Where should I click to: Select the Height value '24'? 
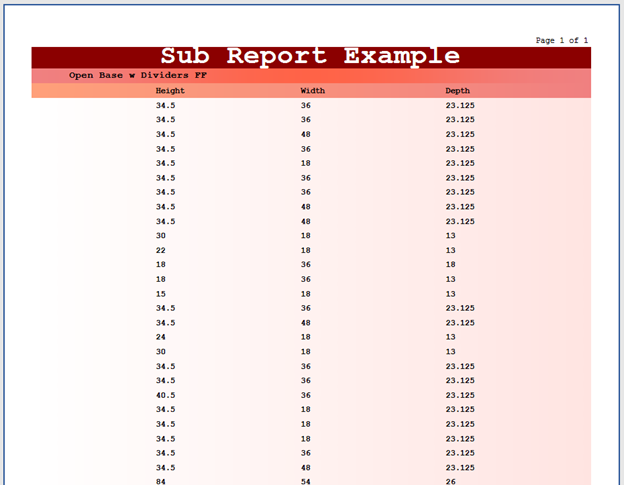pos(160,337)
